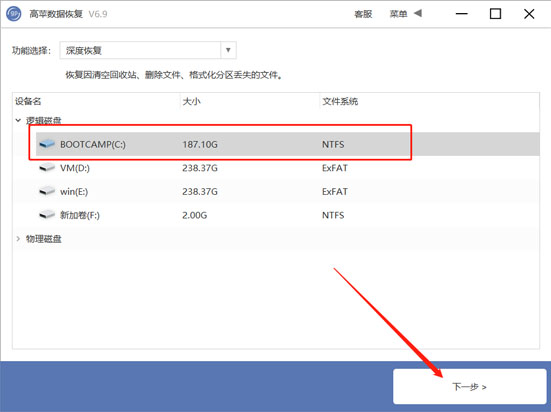Select the BOOTCAMP(C:) drive icon
This screenshot has width=551, height=412.
47,144
